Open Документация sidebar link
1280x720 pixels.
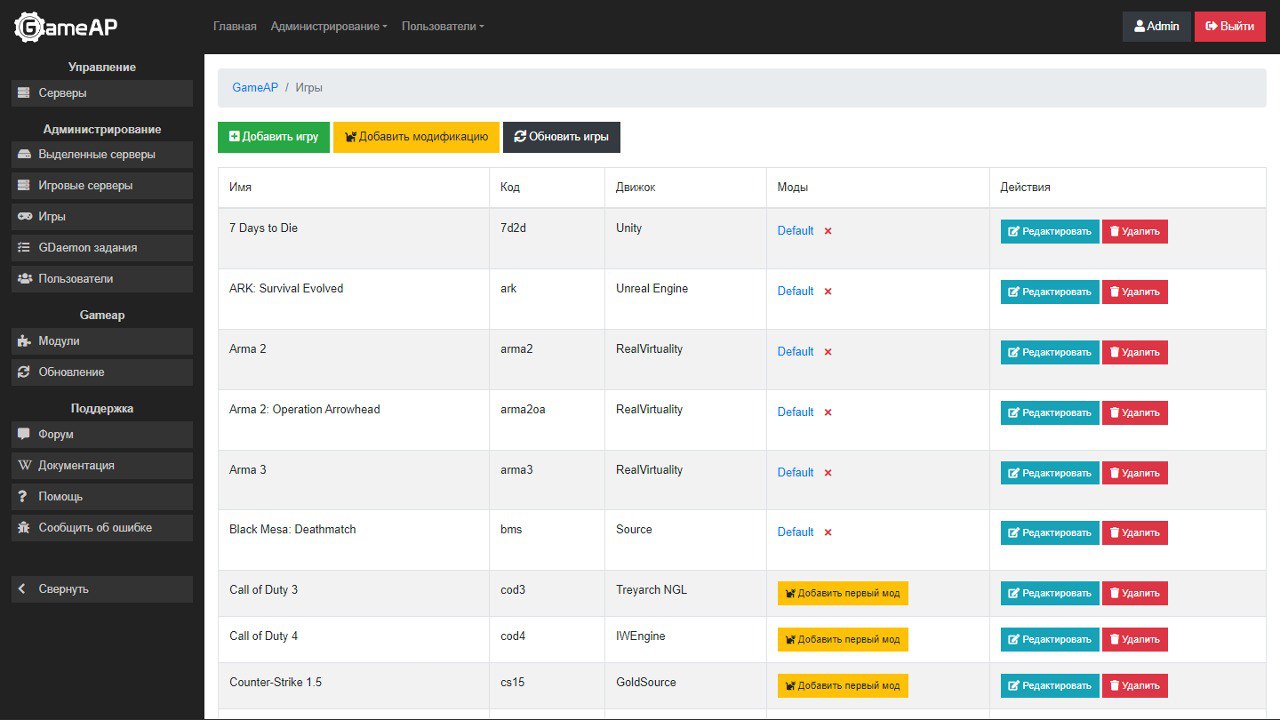pyautogui.click(x=102, y=466)
